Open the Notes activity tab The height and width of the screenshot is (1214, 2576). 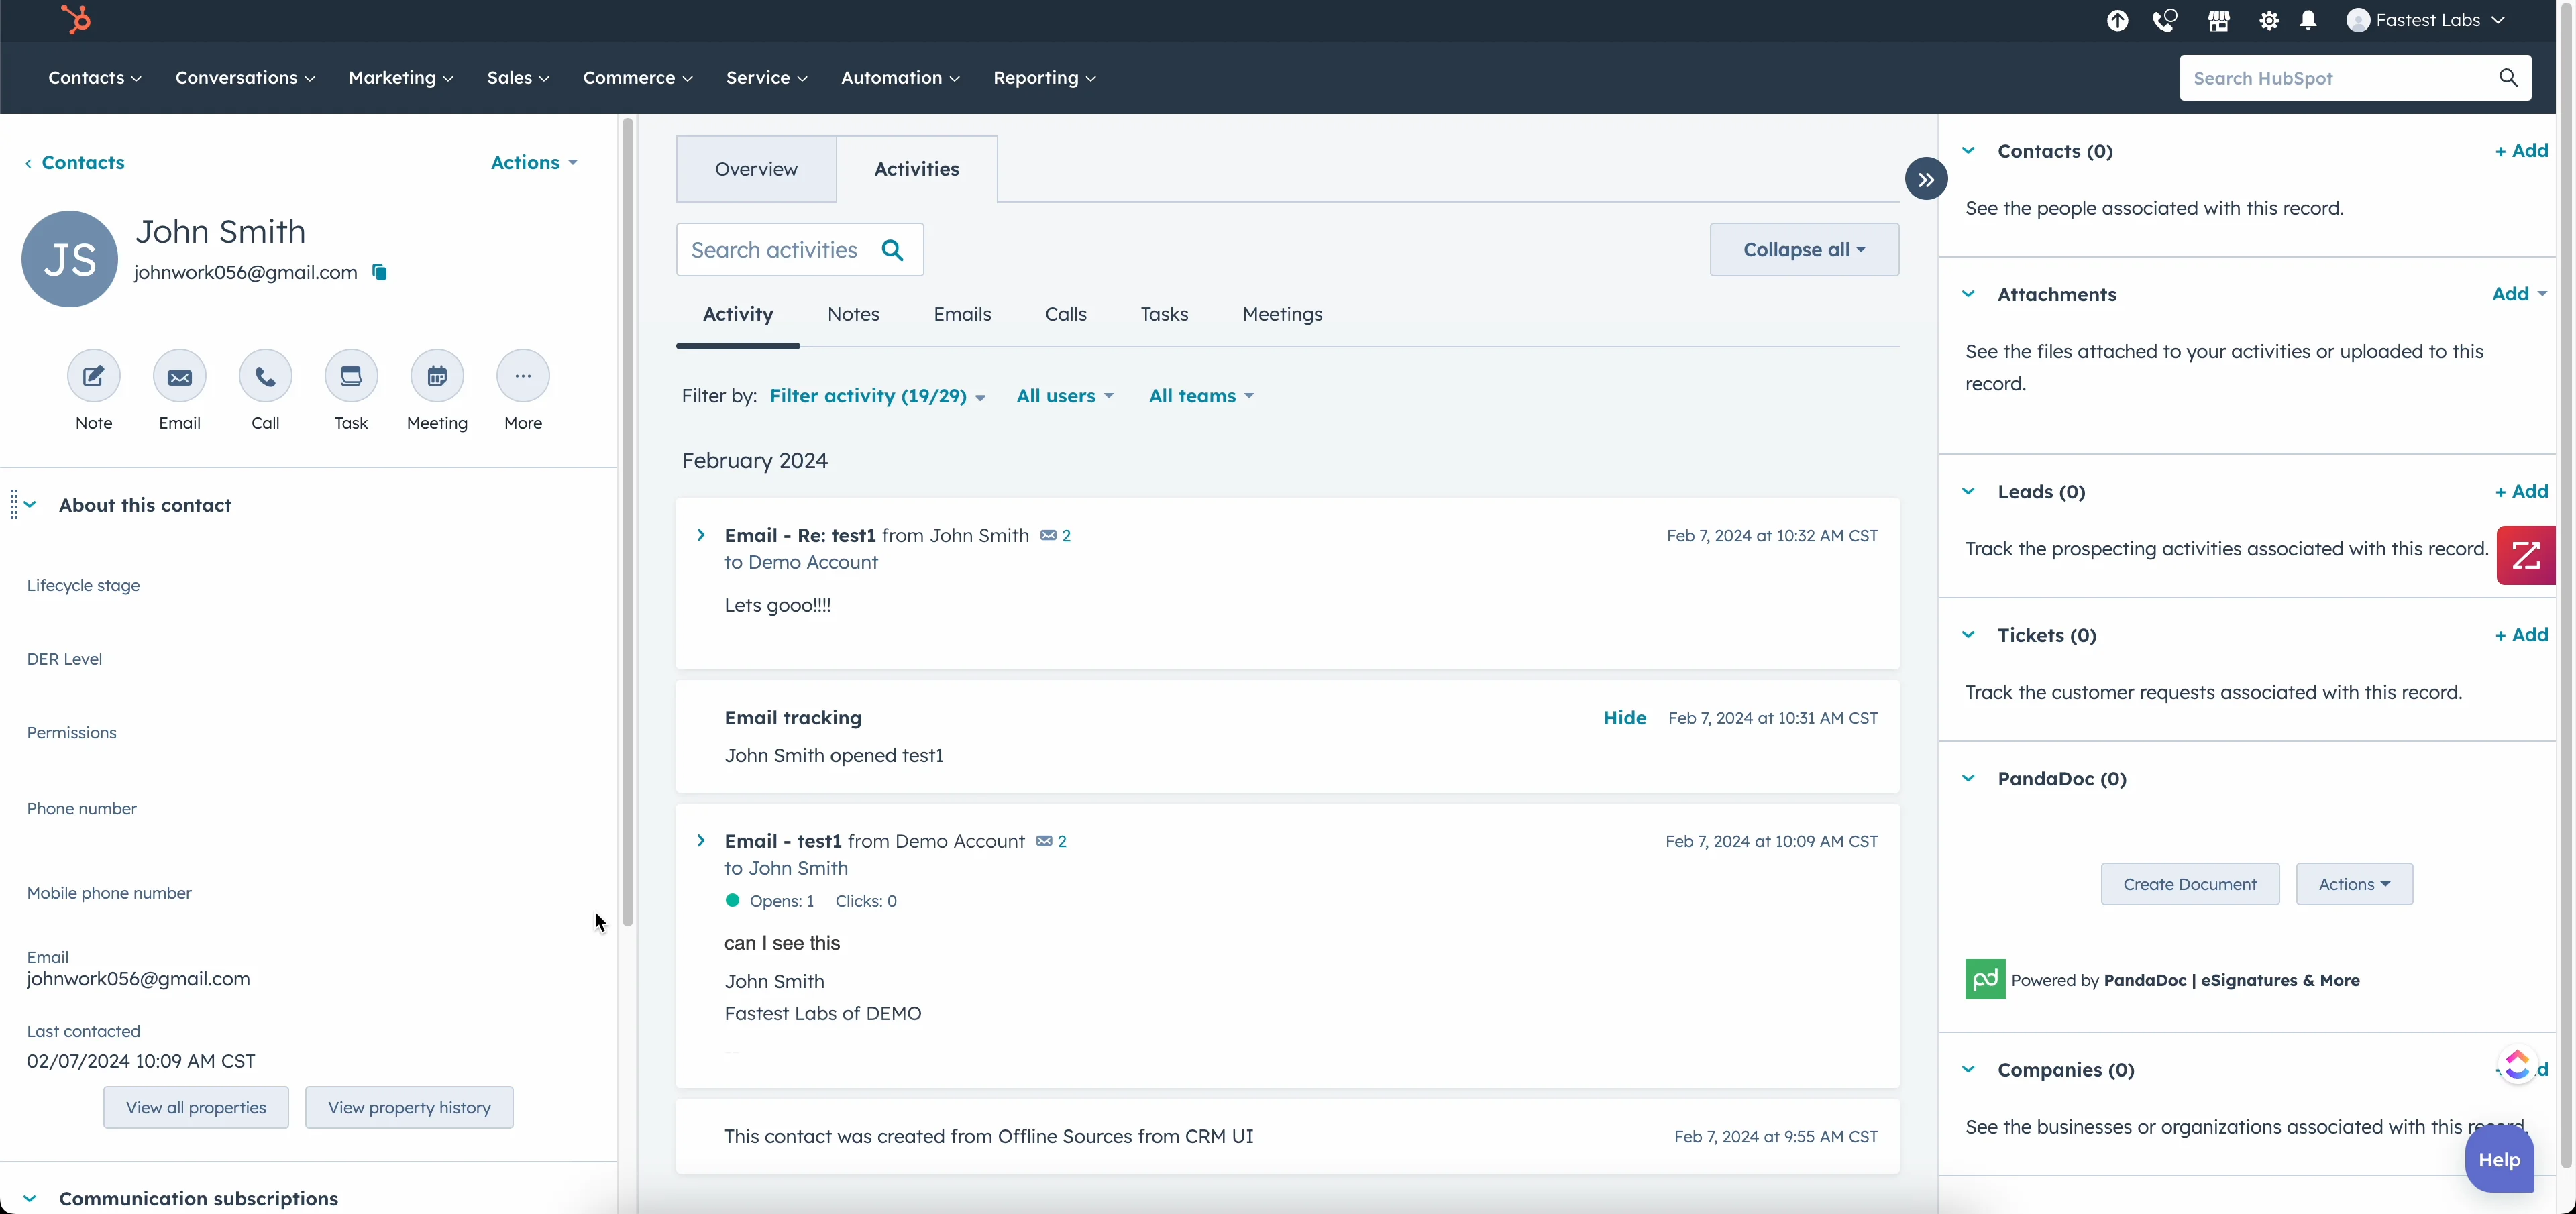tap(853, 314)
